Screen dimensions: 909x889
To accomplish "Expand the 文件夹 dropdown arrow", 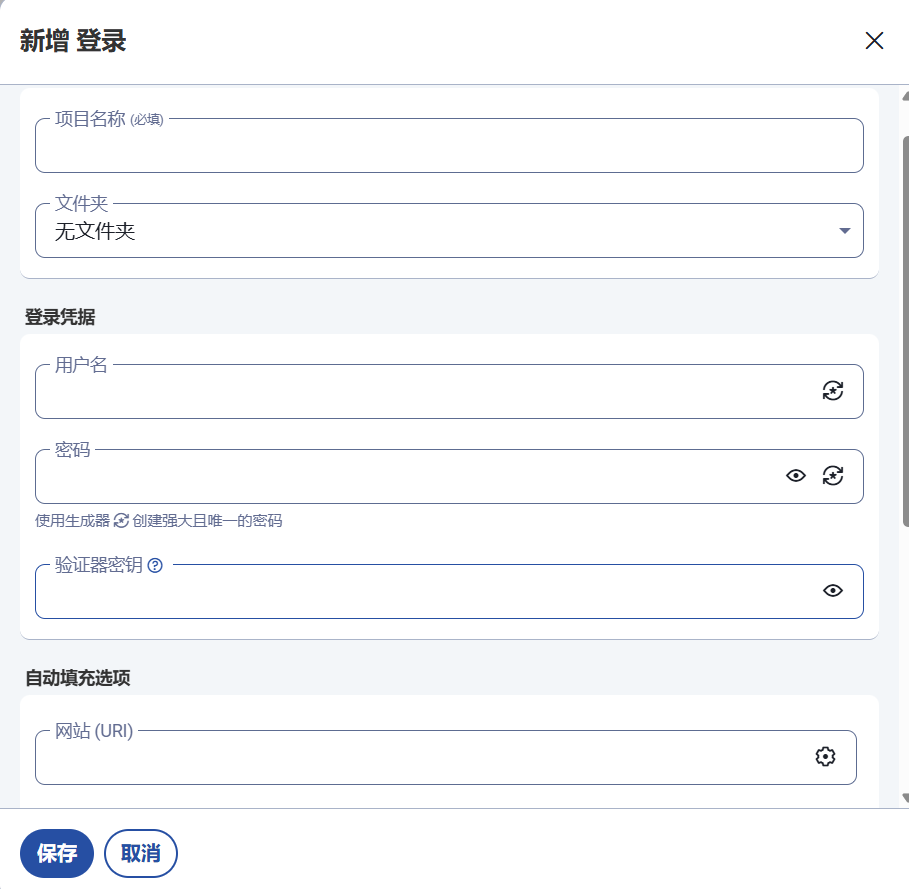I will [x=845, y=231].
